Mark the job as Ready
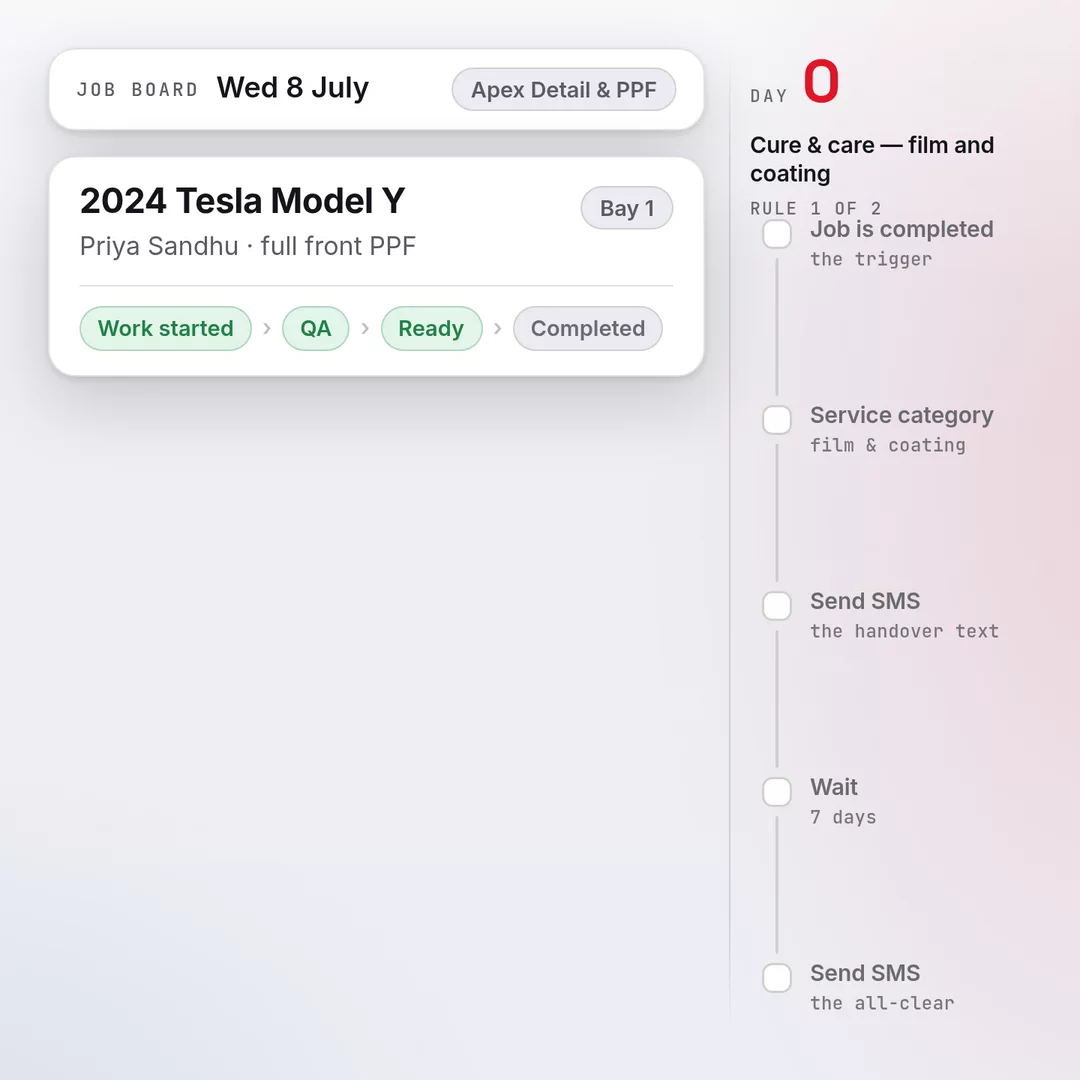Viewport: 1080px width, 1080px height. (431, 329)
